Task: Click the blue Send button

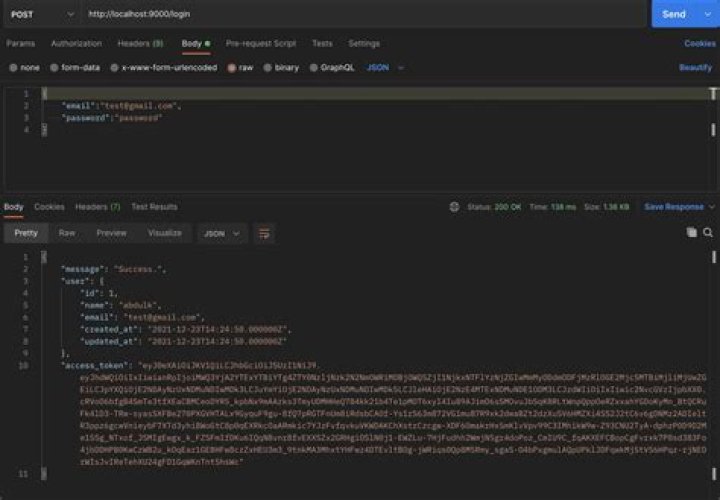Action: (x=674, y=14)
